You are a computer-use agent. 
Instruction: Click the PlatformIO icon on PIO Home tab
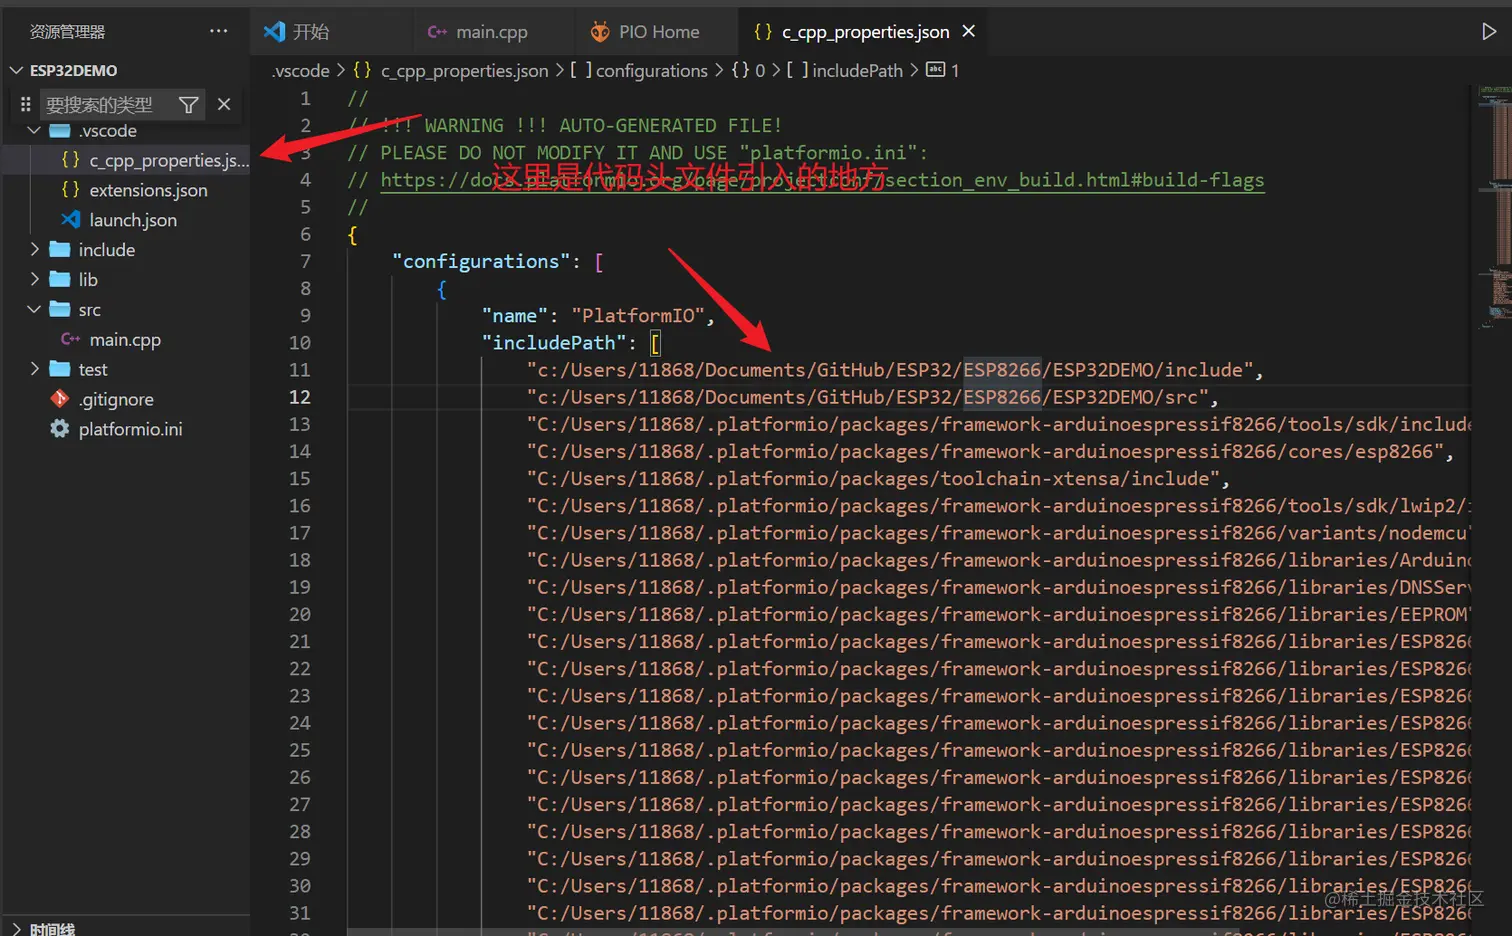pos(600,32)
